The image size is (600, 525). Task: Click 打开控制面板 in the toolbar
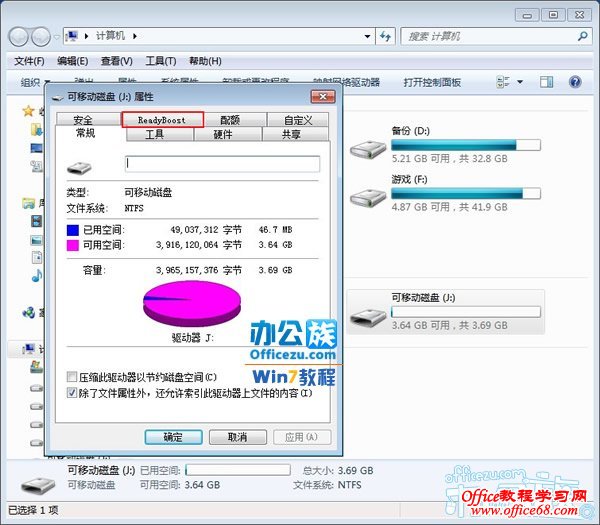pyautogui.click(x=432, y=82)
